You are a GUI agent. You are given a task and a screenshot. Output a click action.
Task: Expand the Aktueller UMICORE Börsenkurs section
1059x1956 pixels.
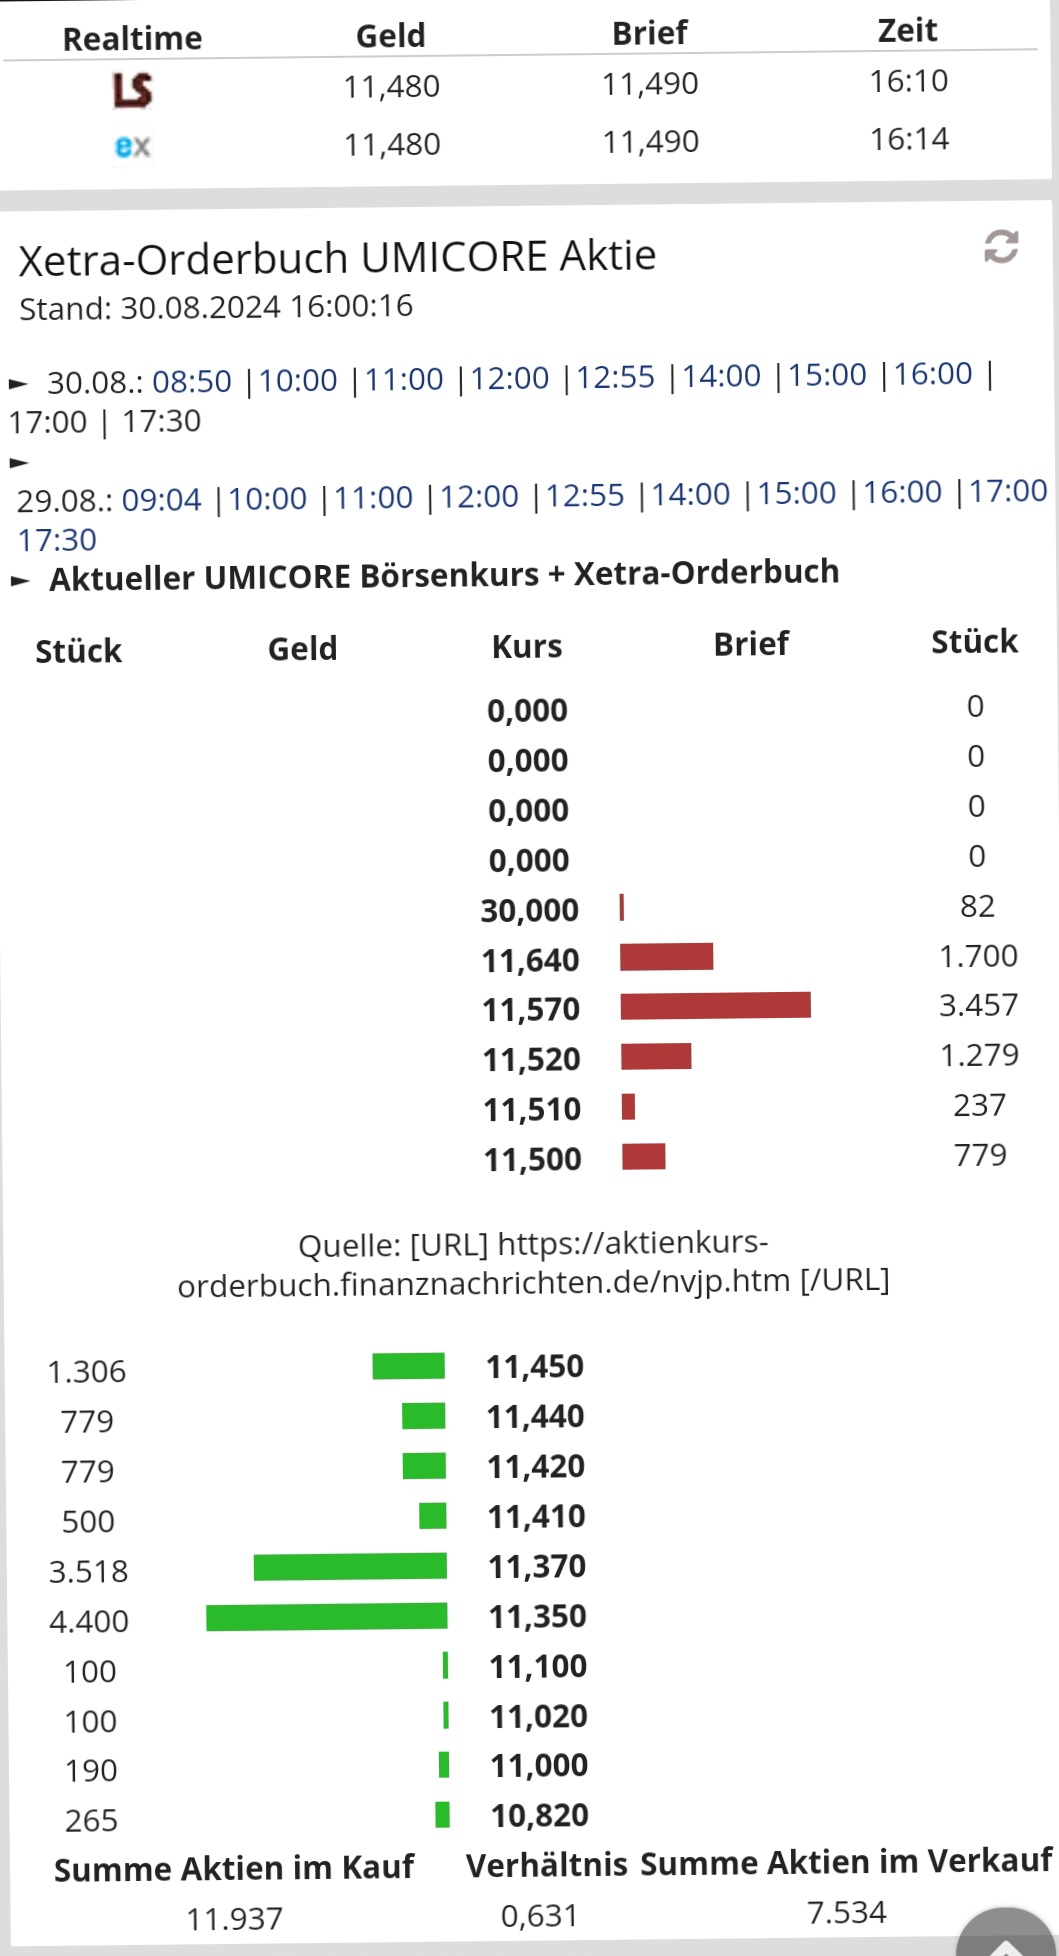point(22,576)
